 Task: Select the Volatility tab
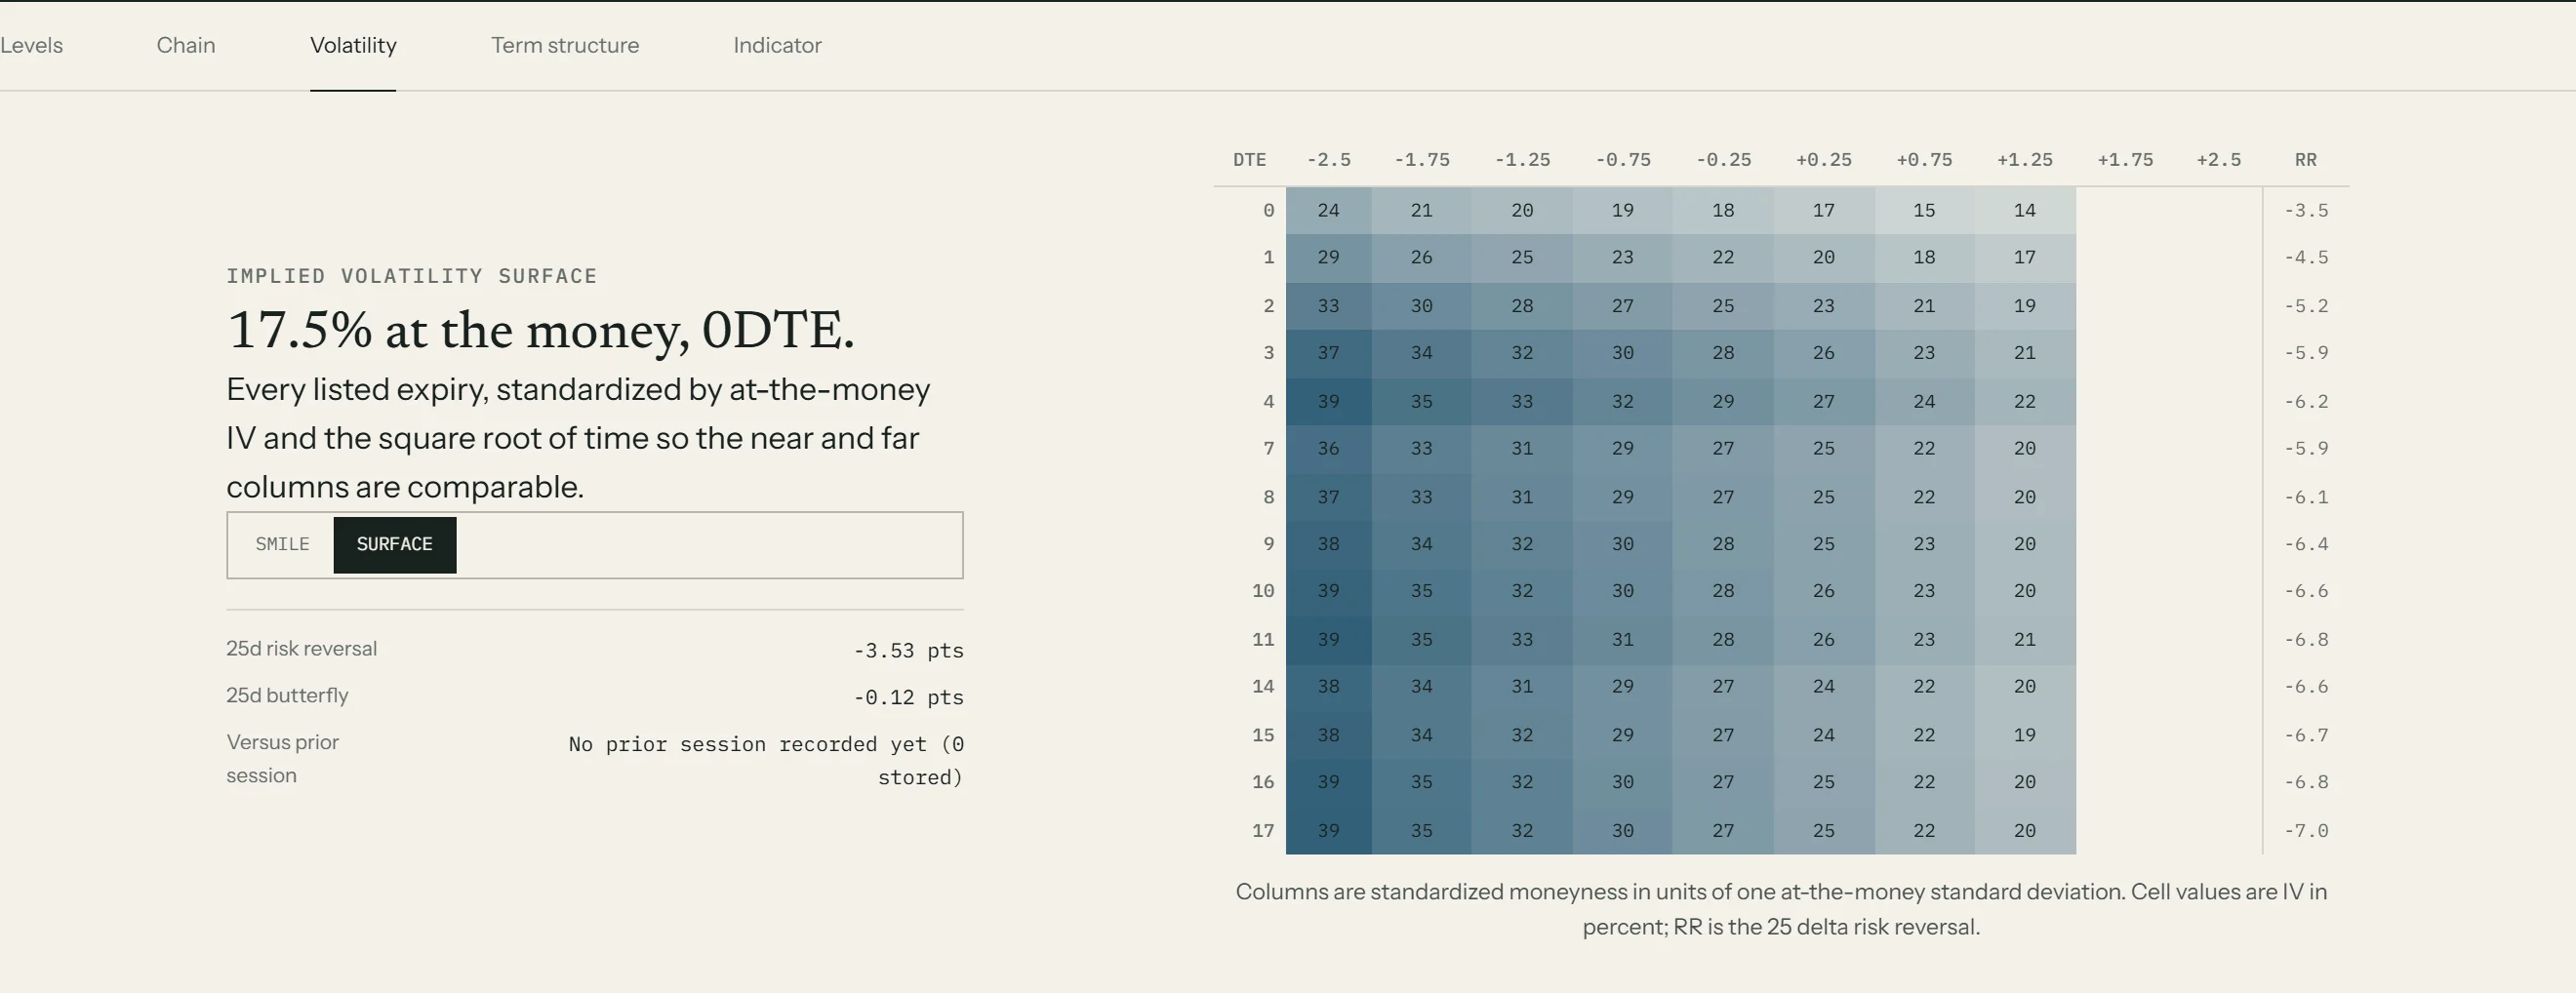coord(353,45)
